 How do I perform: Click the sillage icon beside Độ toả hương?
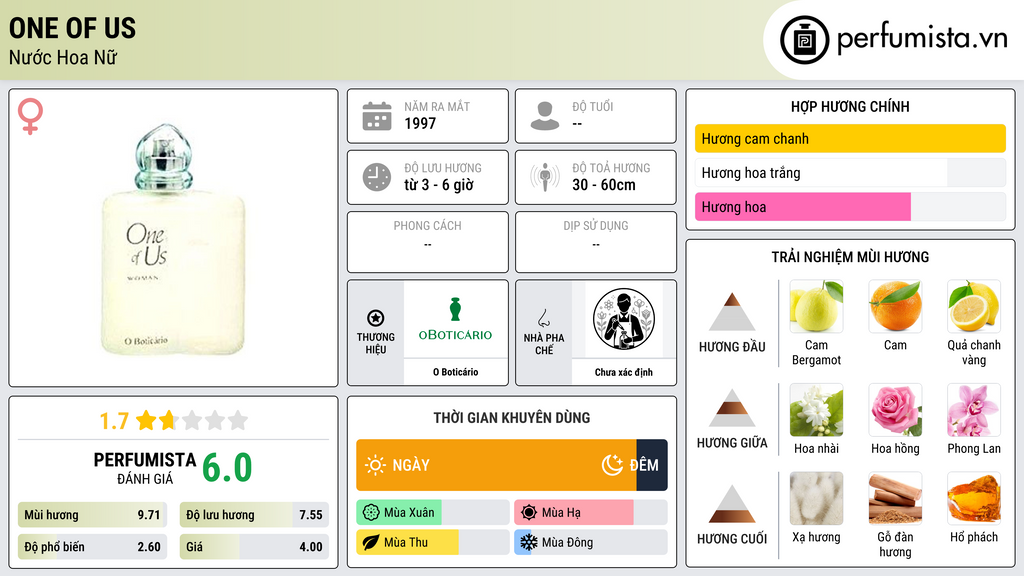click(x=545, y=177)
